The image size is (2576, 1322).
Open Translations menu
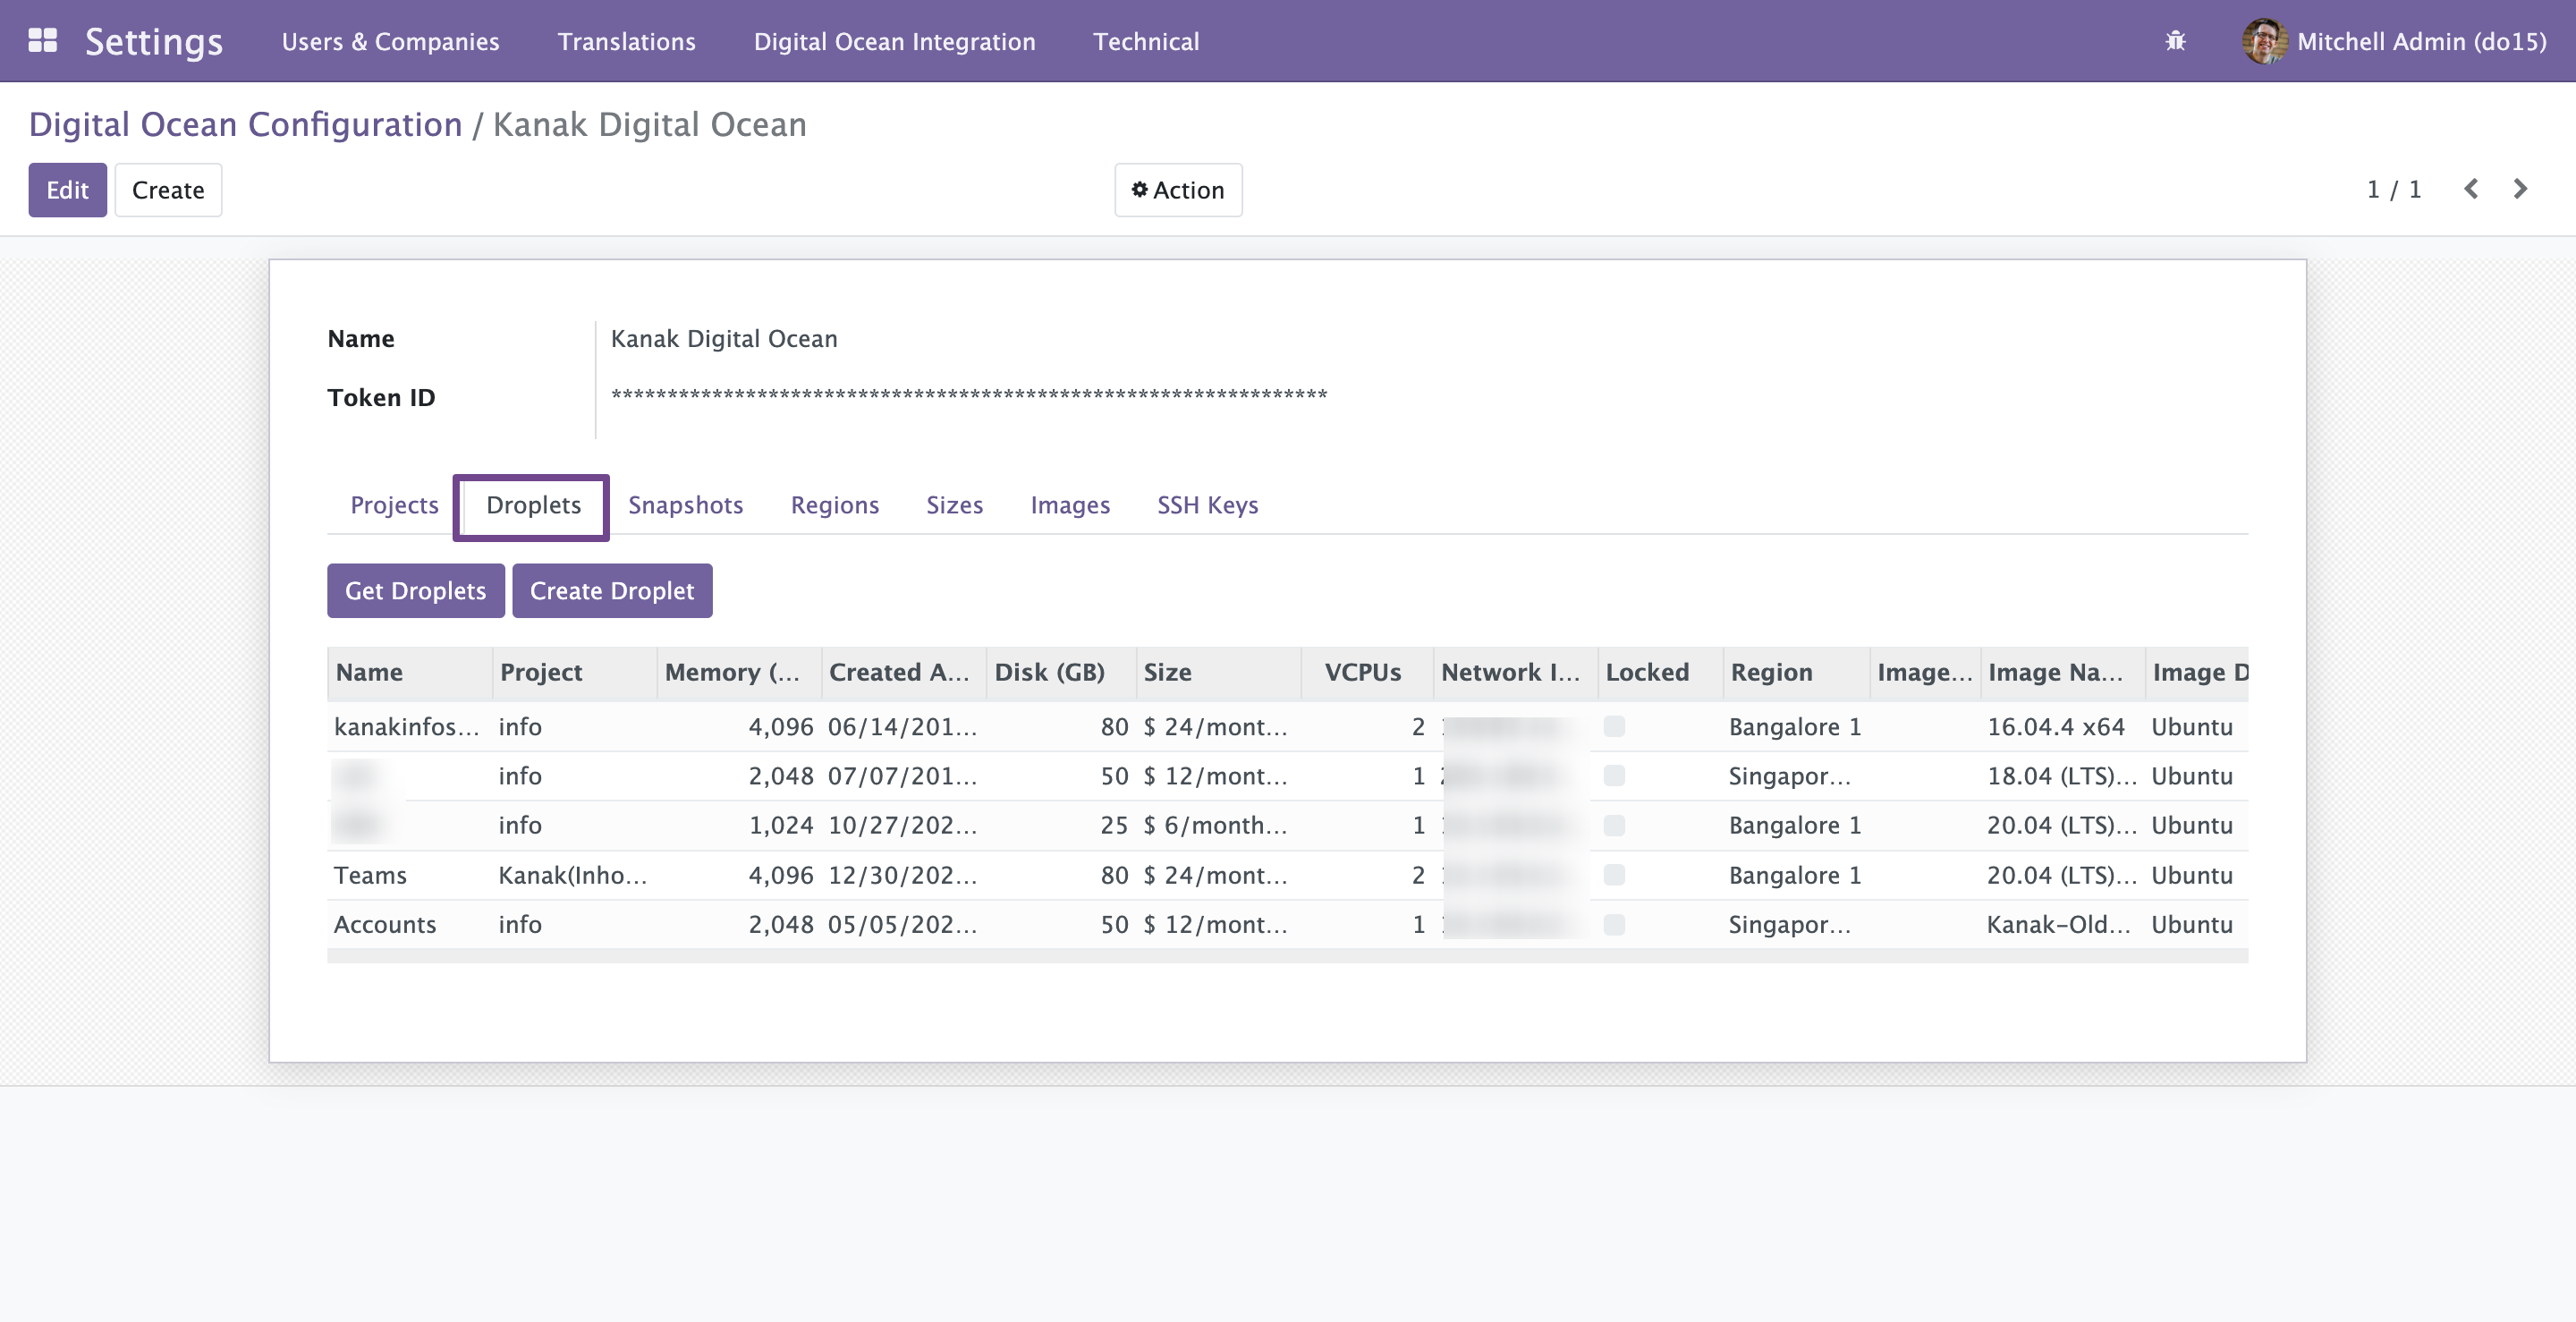click(x=627, y=41)
